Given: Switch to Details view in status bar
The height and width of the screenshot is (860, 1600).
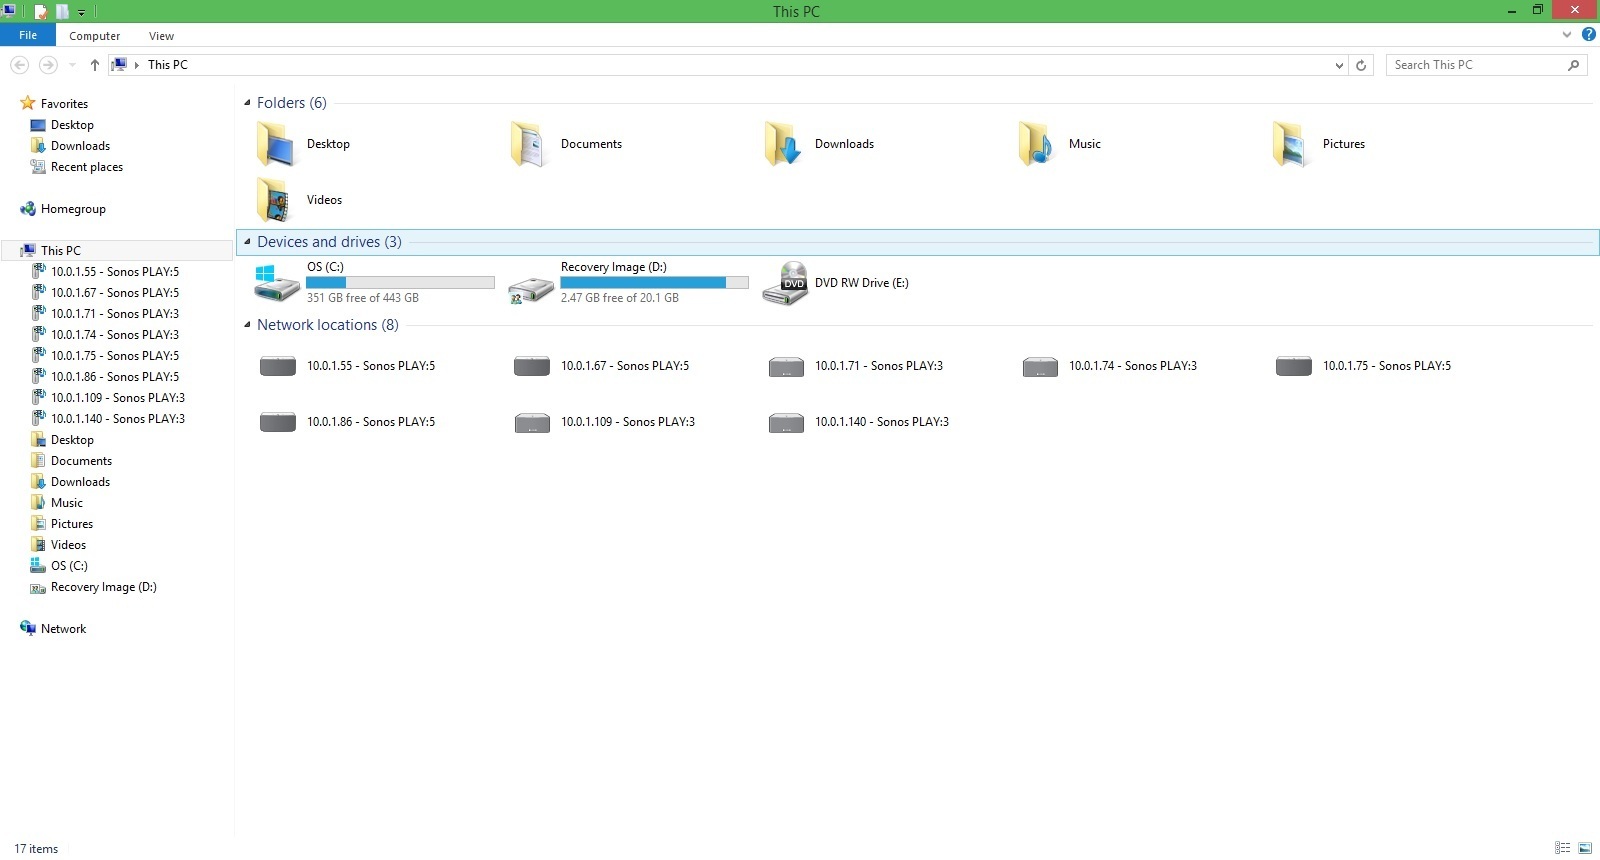Looking at the screenshot, I should click(x=1563, y=848).
